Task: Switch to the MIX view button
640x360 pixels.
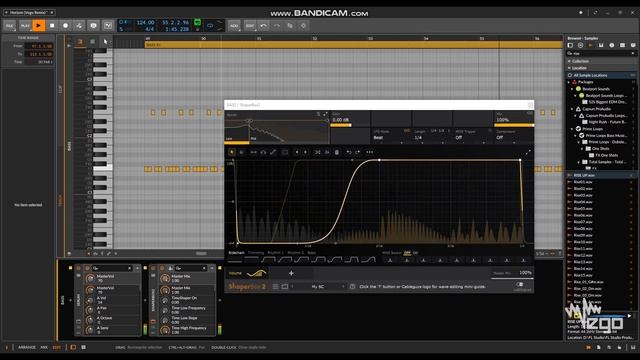Action: pos(44,347)
